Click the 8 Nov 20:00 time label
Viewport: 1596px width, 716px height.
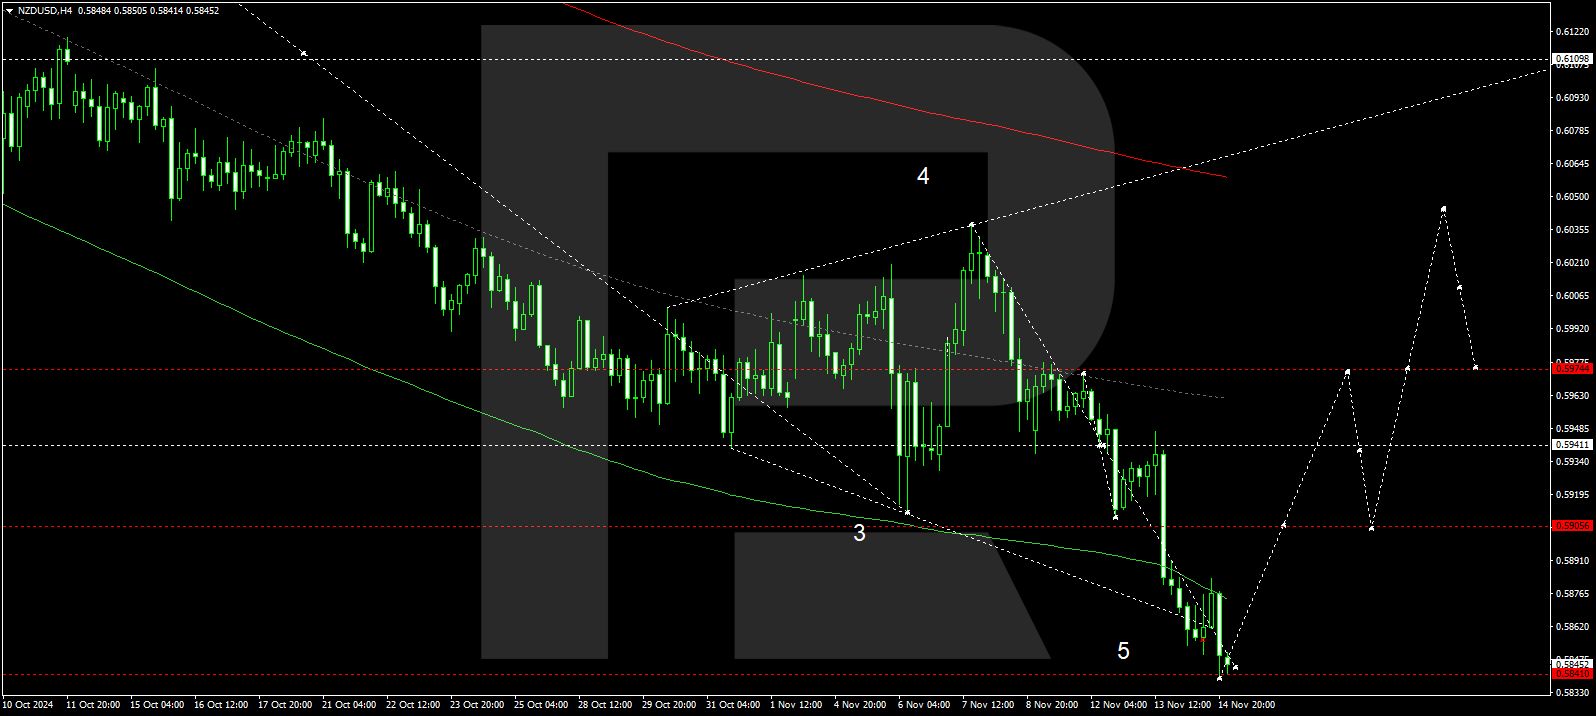point(1052,705)
